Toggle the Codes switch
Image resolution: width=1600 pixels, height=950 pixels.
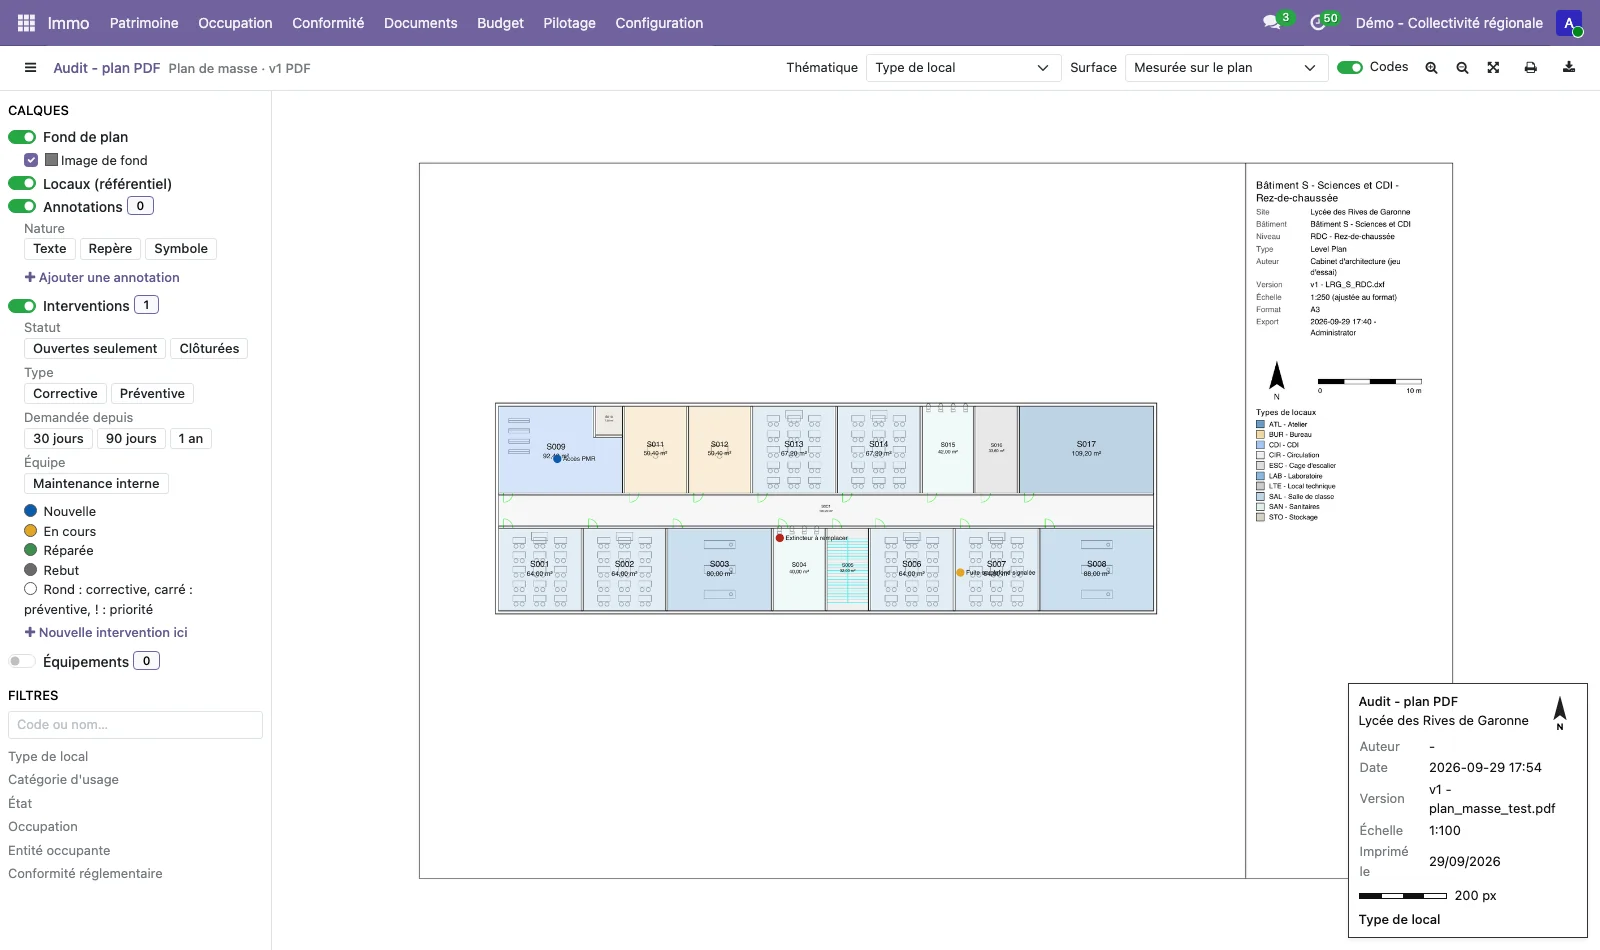tap(1350, 68)
